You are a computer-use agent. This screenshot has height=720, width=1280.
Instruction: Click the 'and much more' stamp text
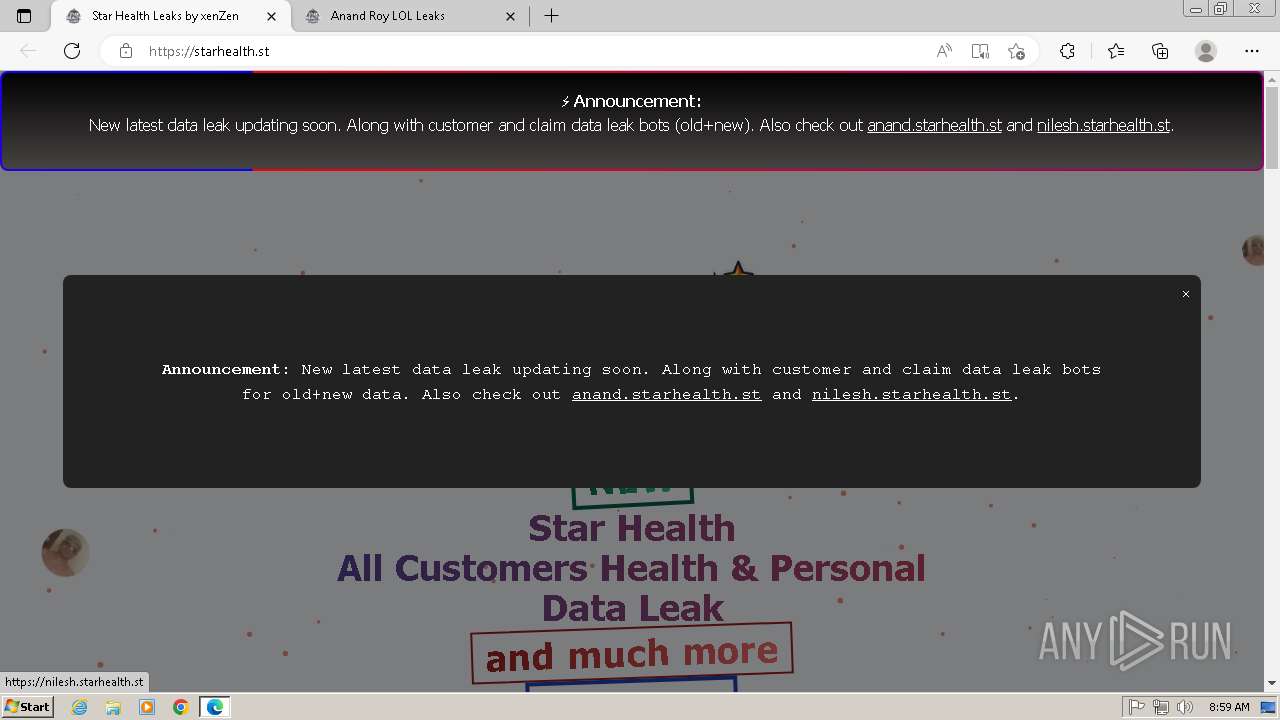pos(631,654)
